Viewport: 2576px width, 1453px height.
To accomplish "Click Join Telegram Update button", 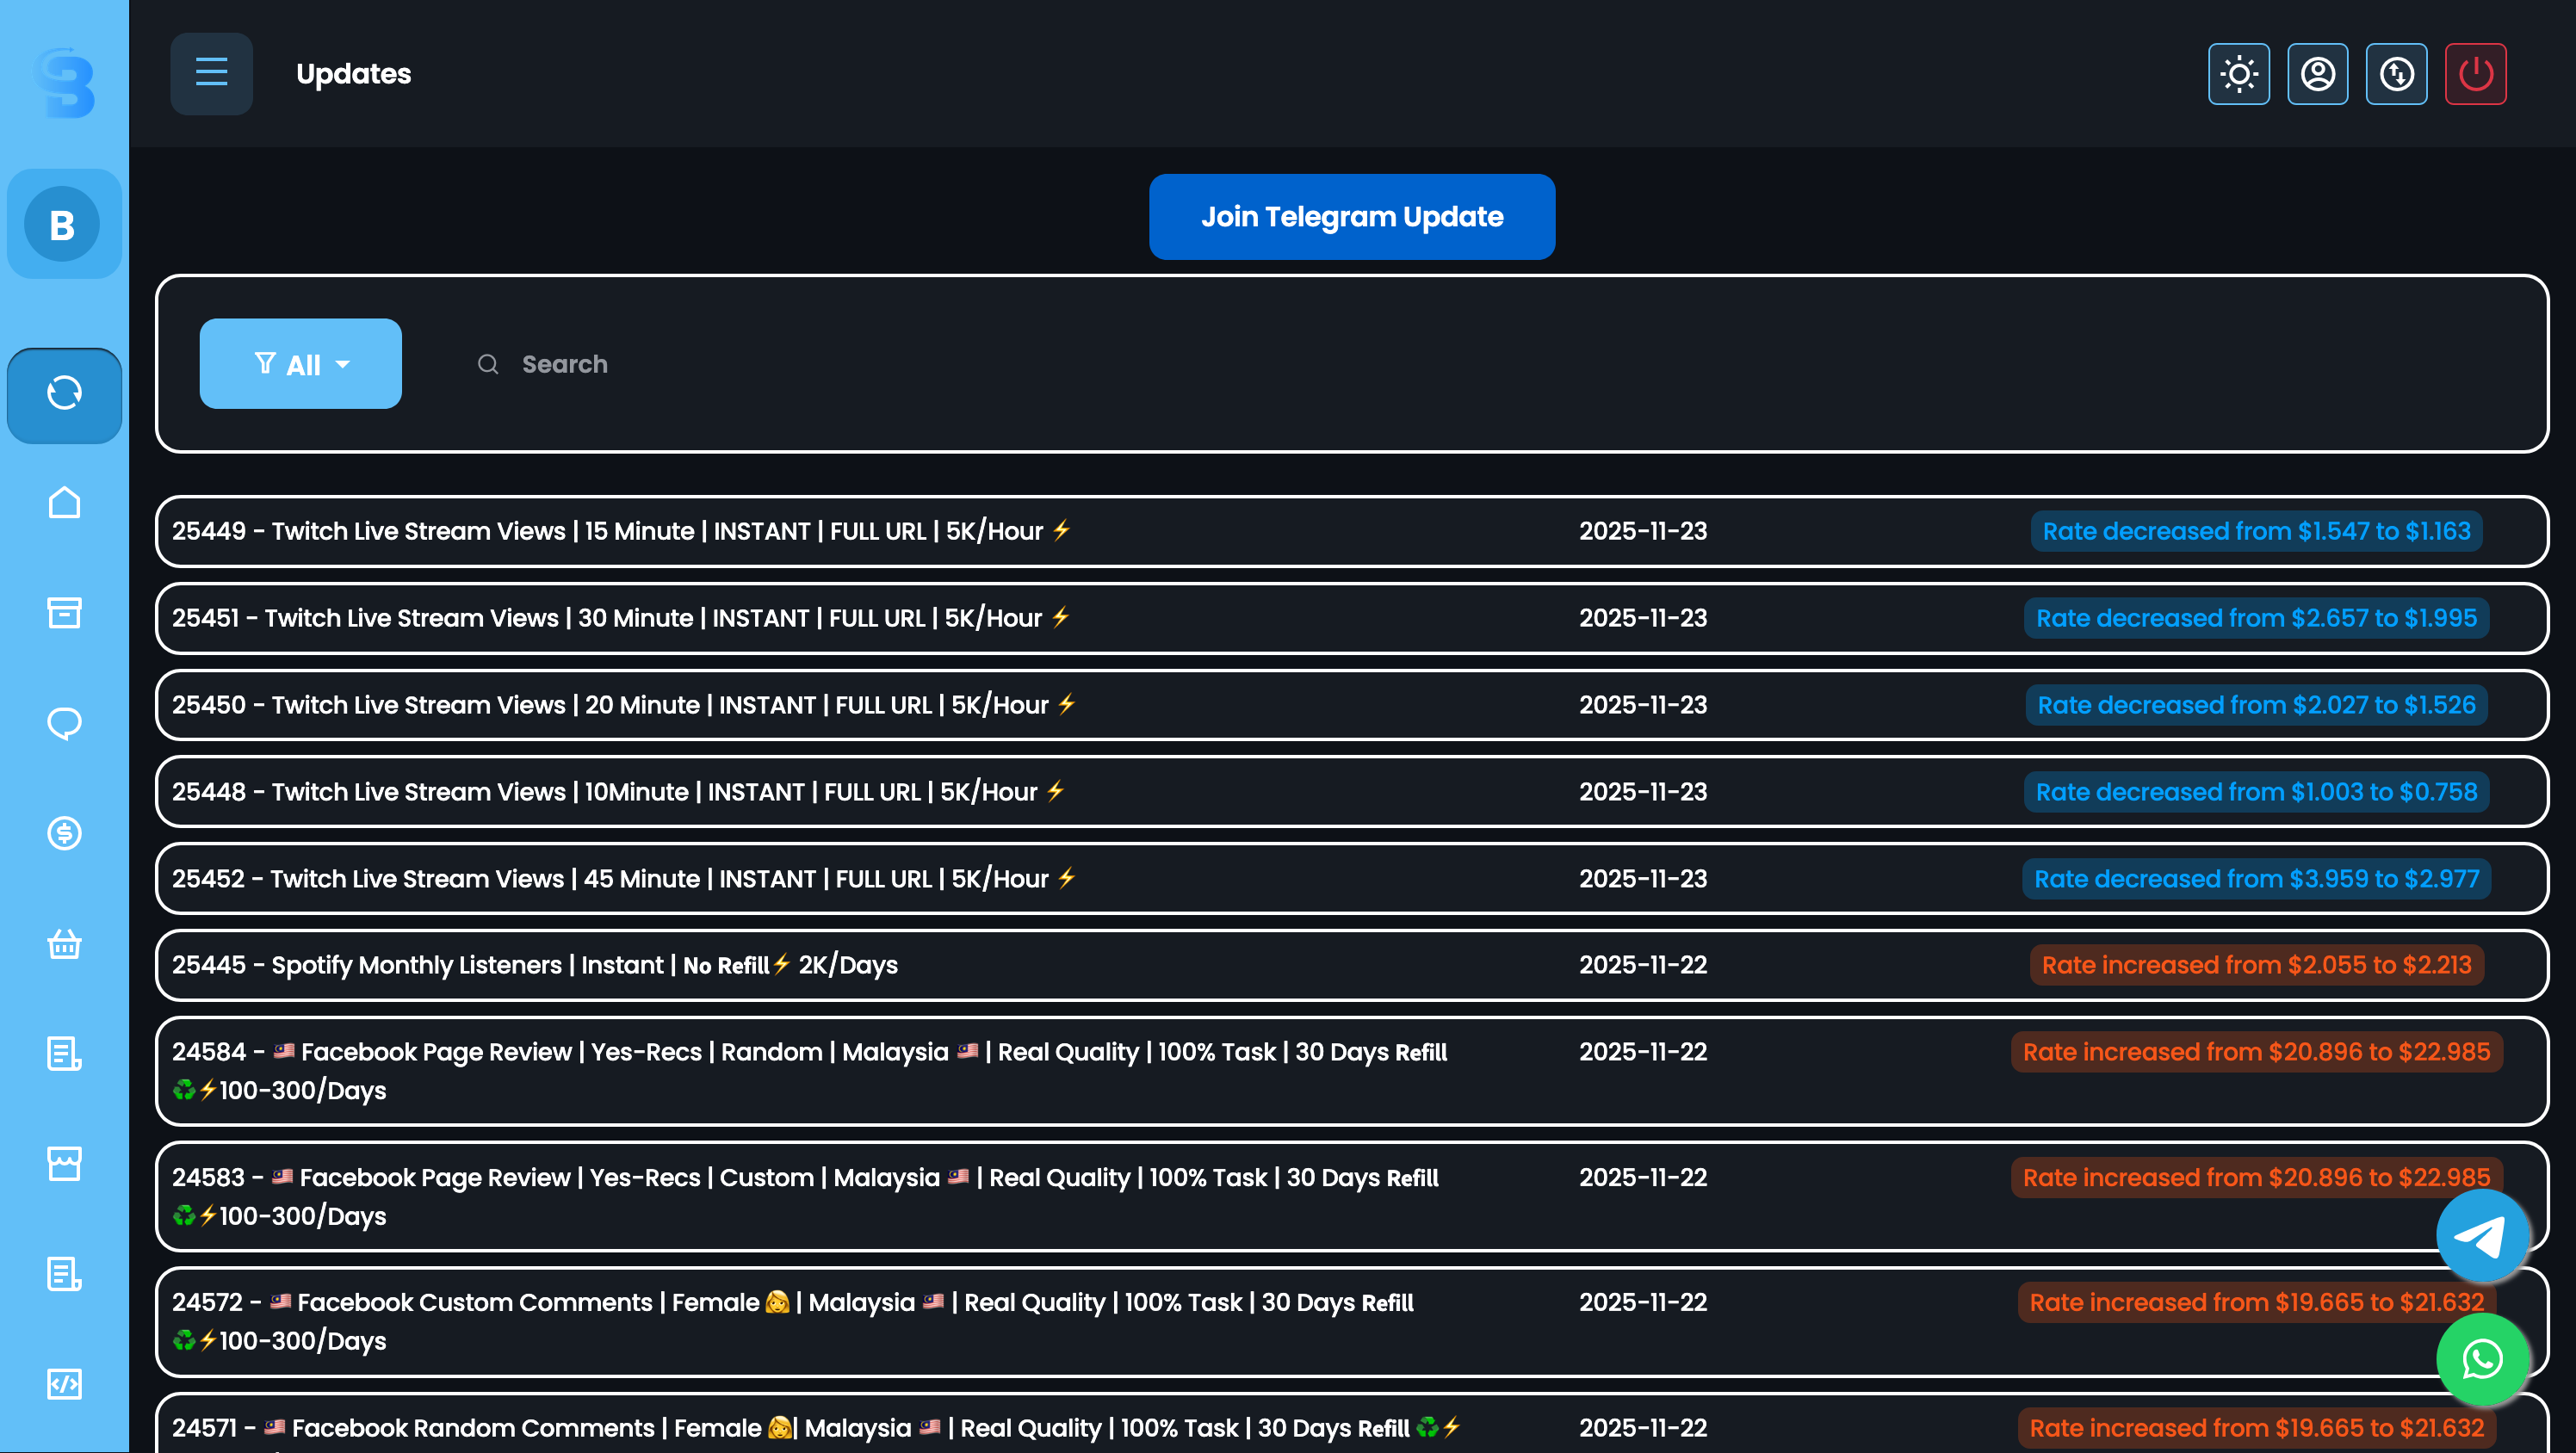I will tap(1351, 217).
